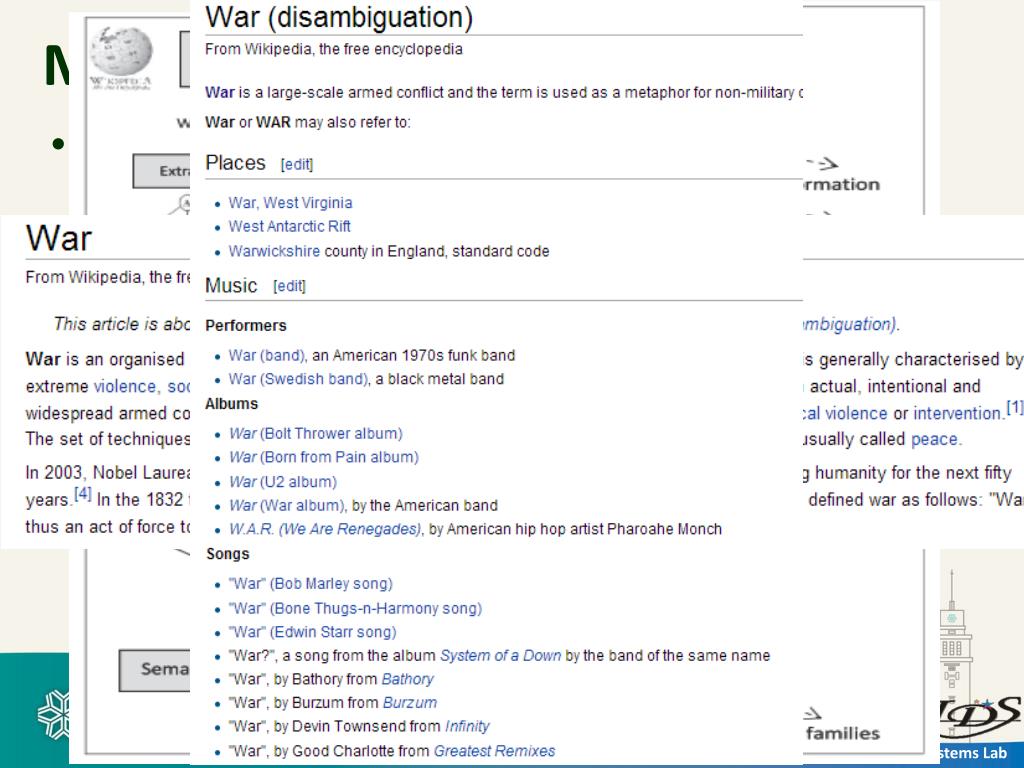This screenshot has height=768, width=1024.
Task: Click 'War or WAR may also refer to' text
Action: tap(308, 123)
